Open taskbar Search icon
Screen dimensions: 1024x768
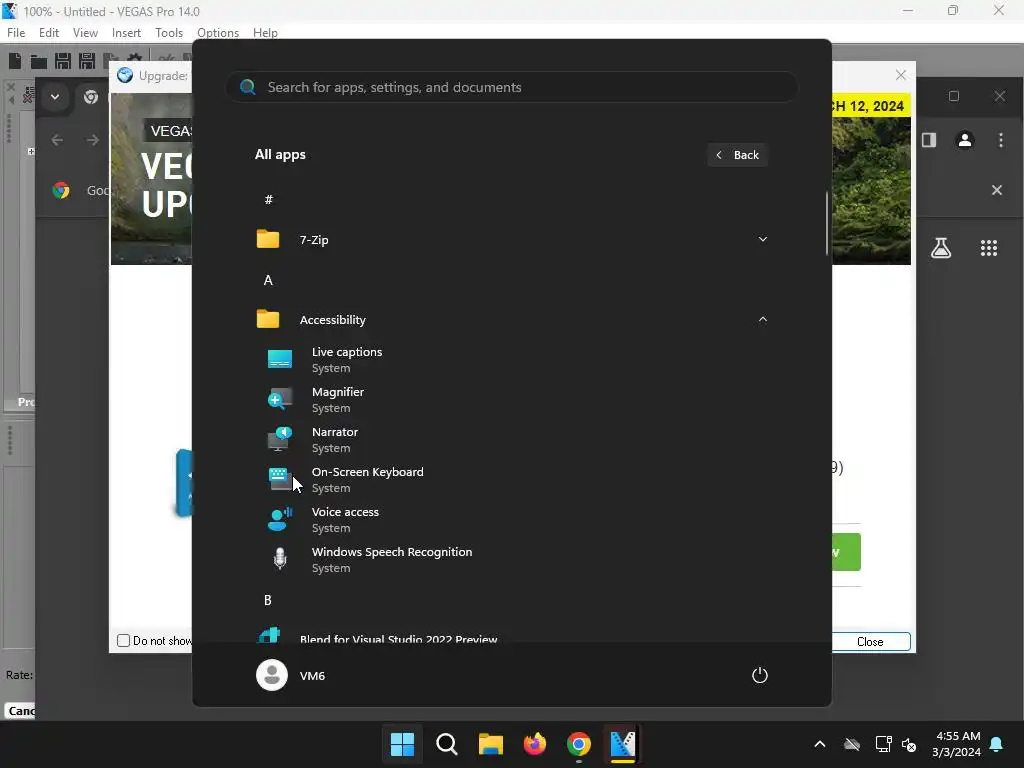(x=447, y=744)
